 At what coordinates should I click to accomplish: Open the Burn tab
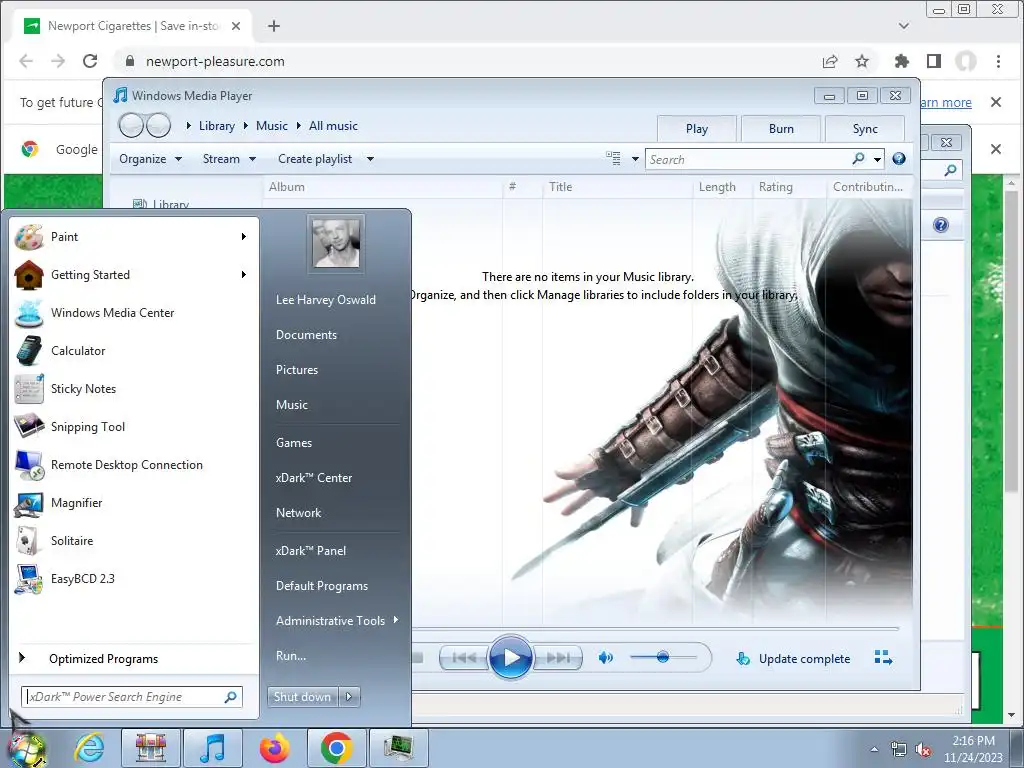pyautogui.click(x=781, y=129)
